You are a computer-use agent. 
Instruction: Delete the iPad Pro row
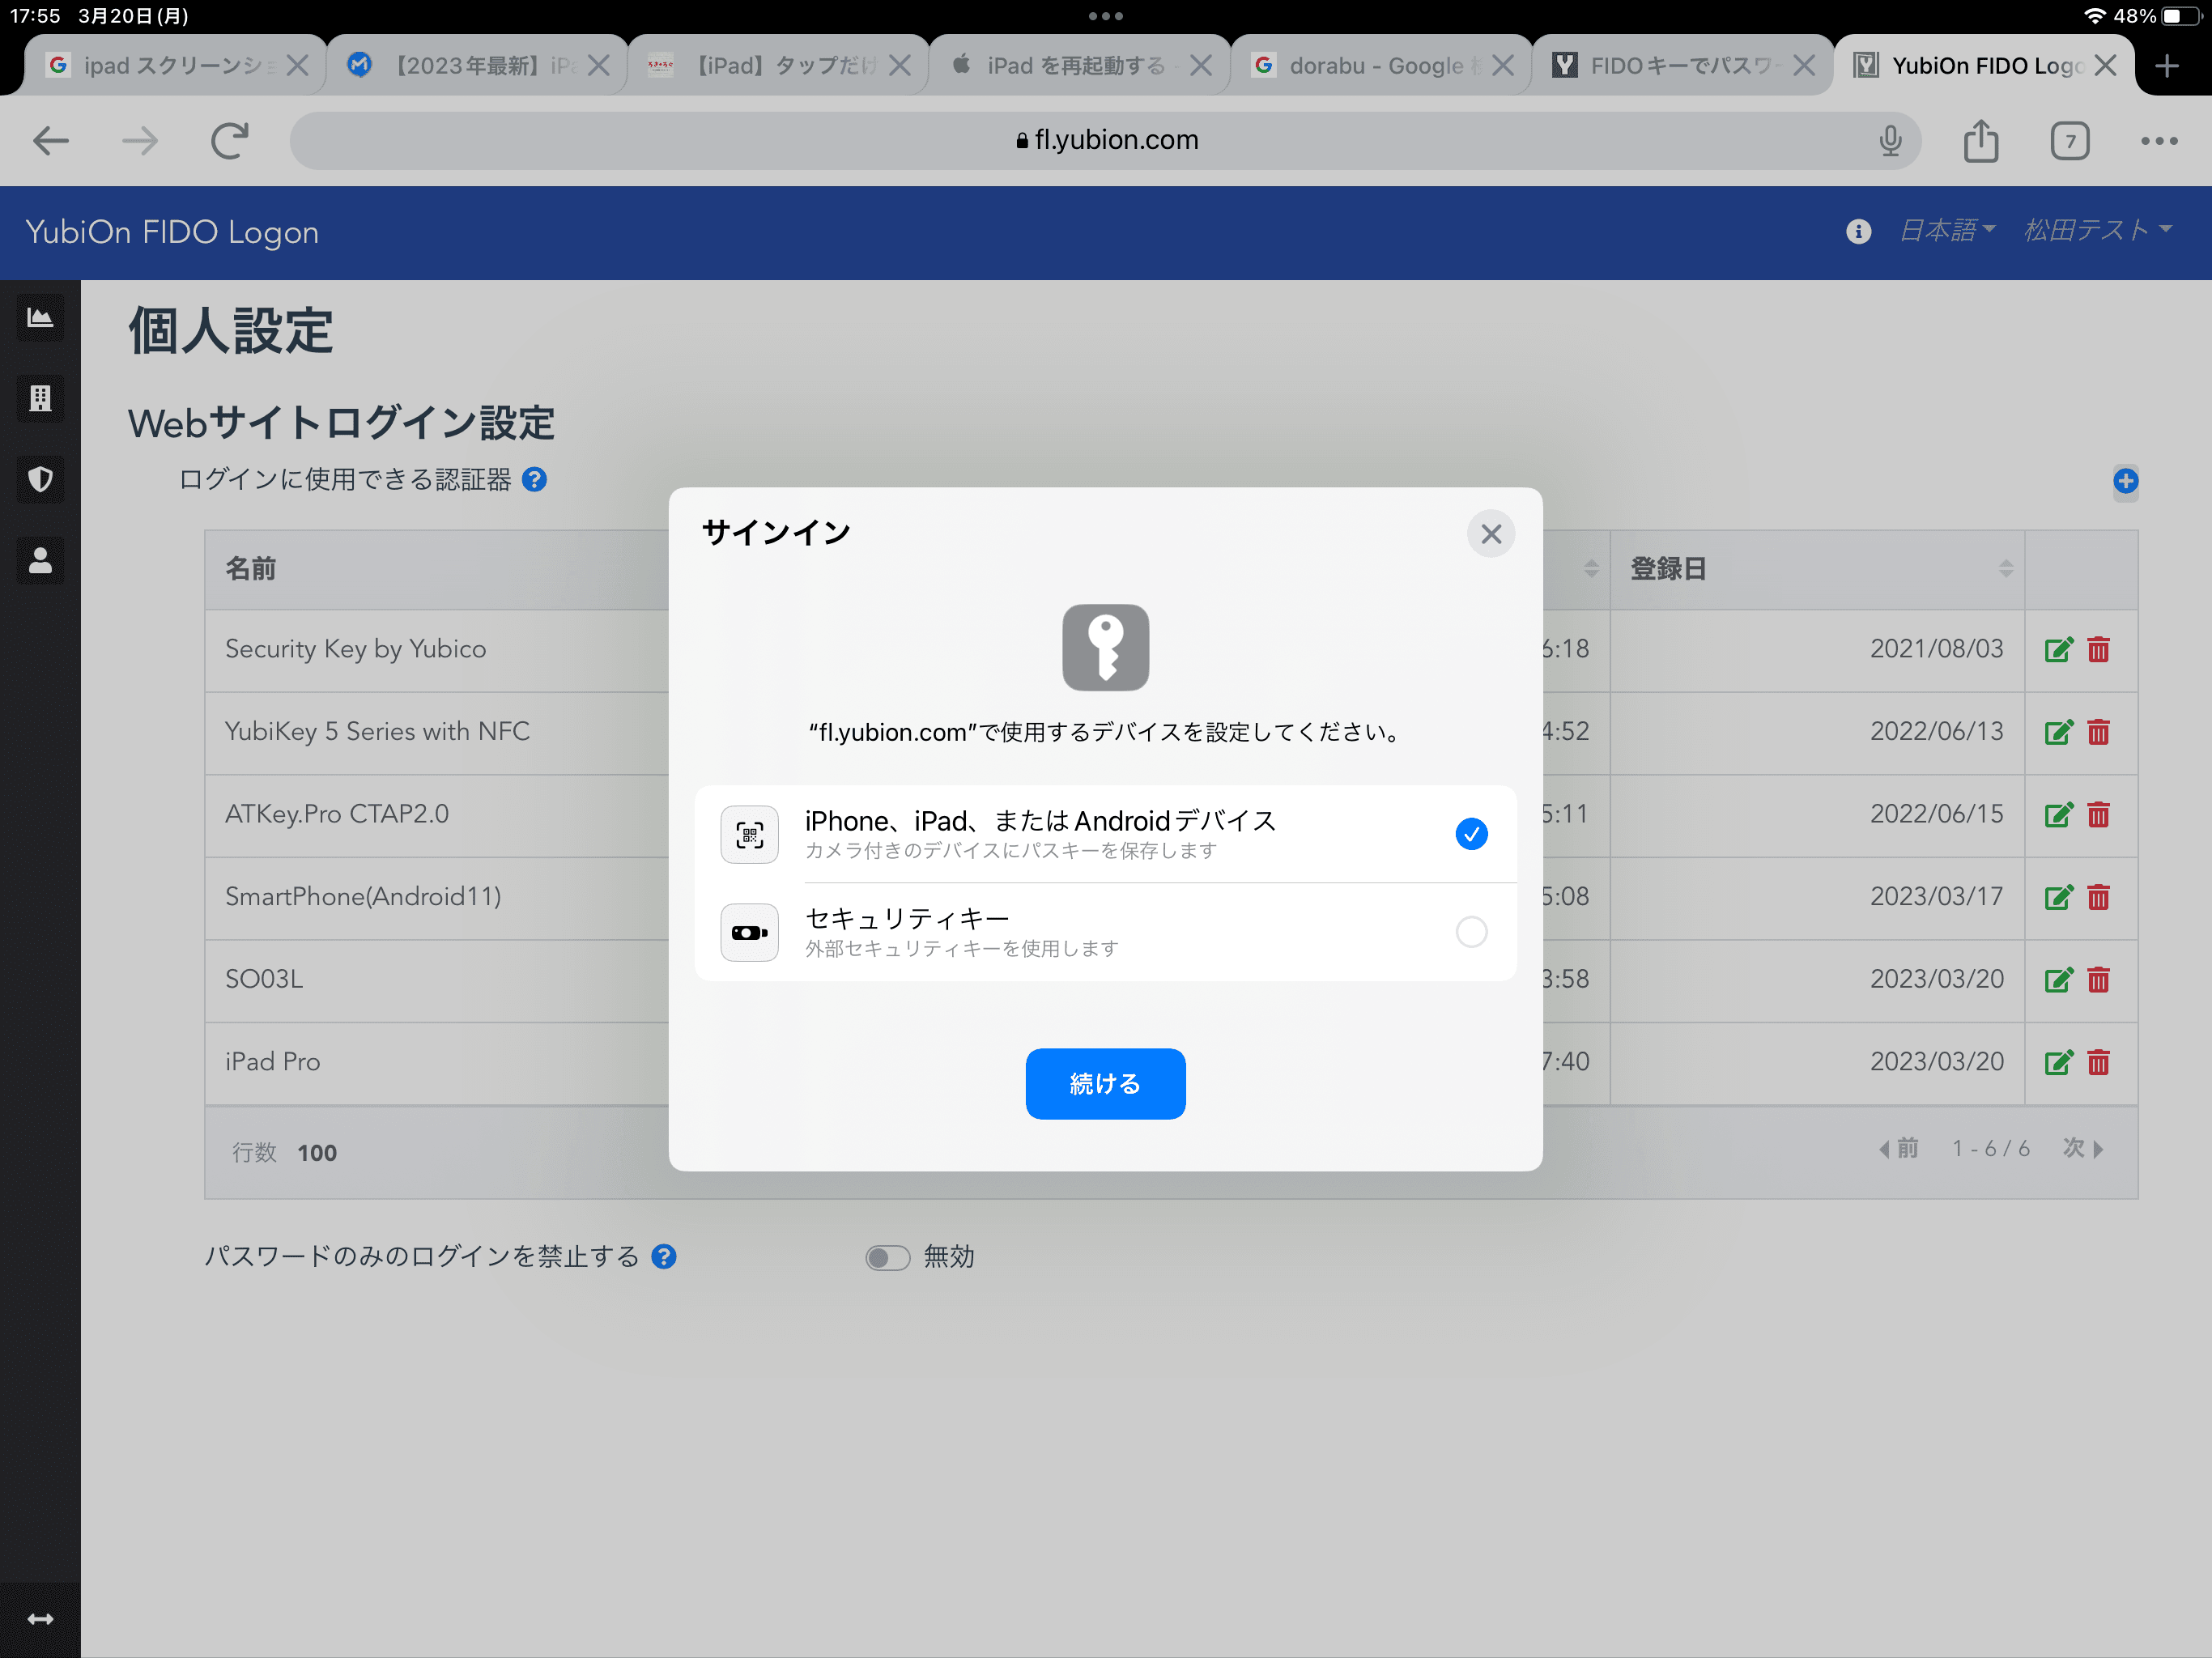click(2098, 1062)
